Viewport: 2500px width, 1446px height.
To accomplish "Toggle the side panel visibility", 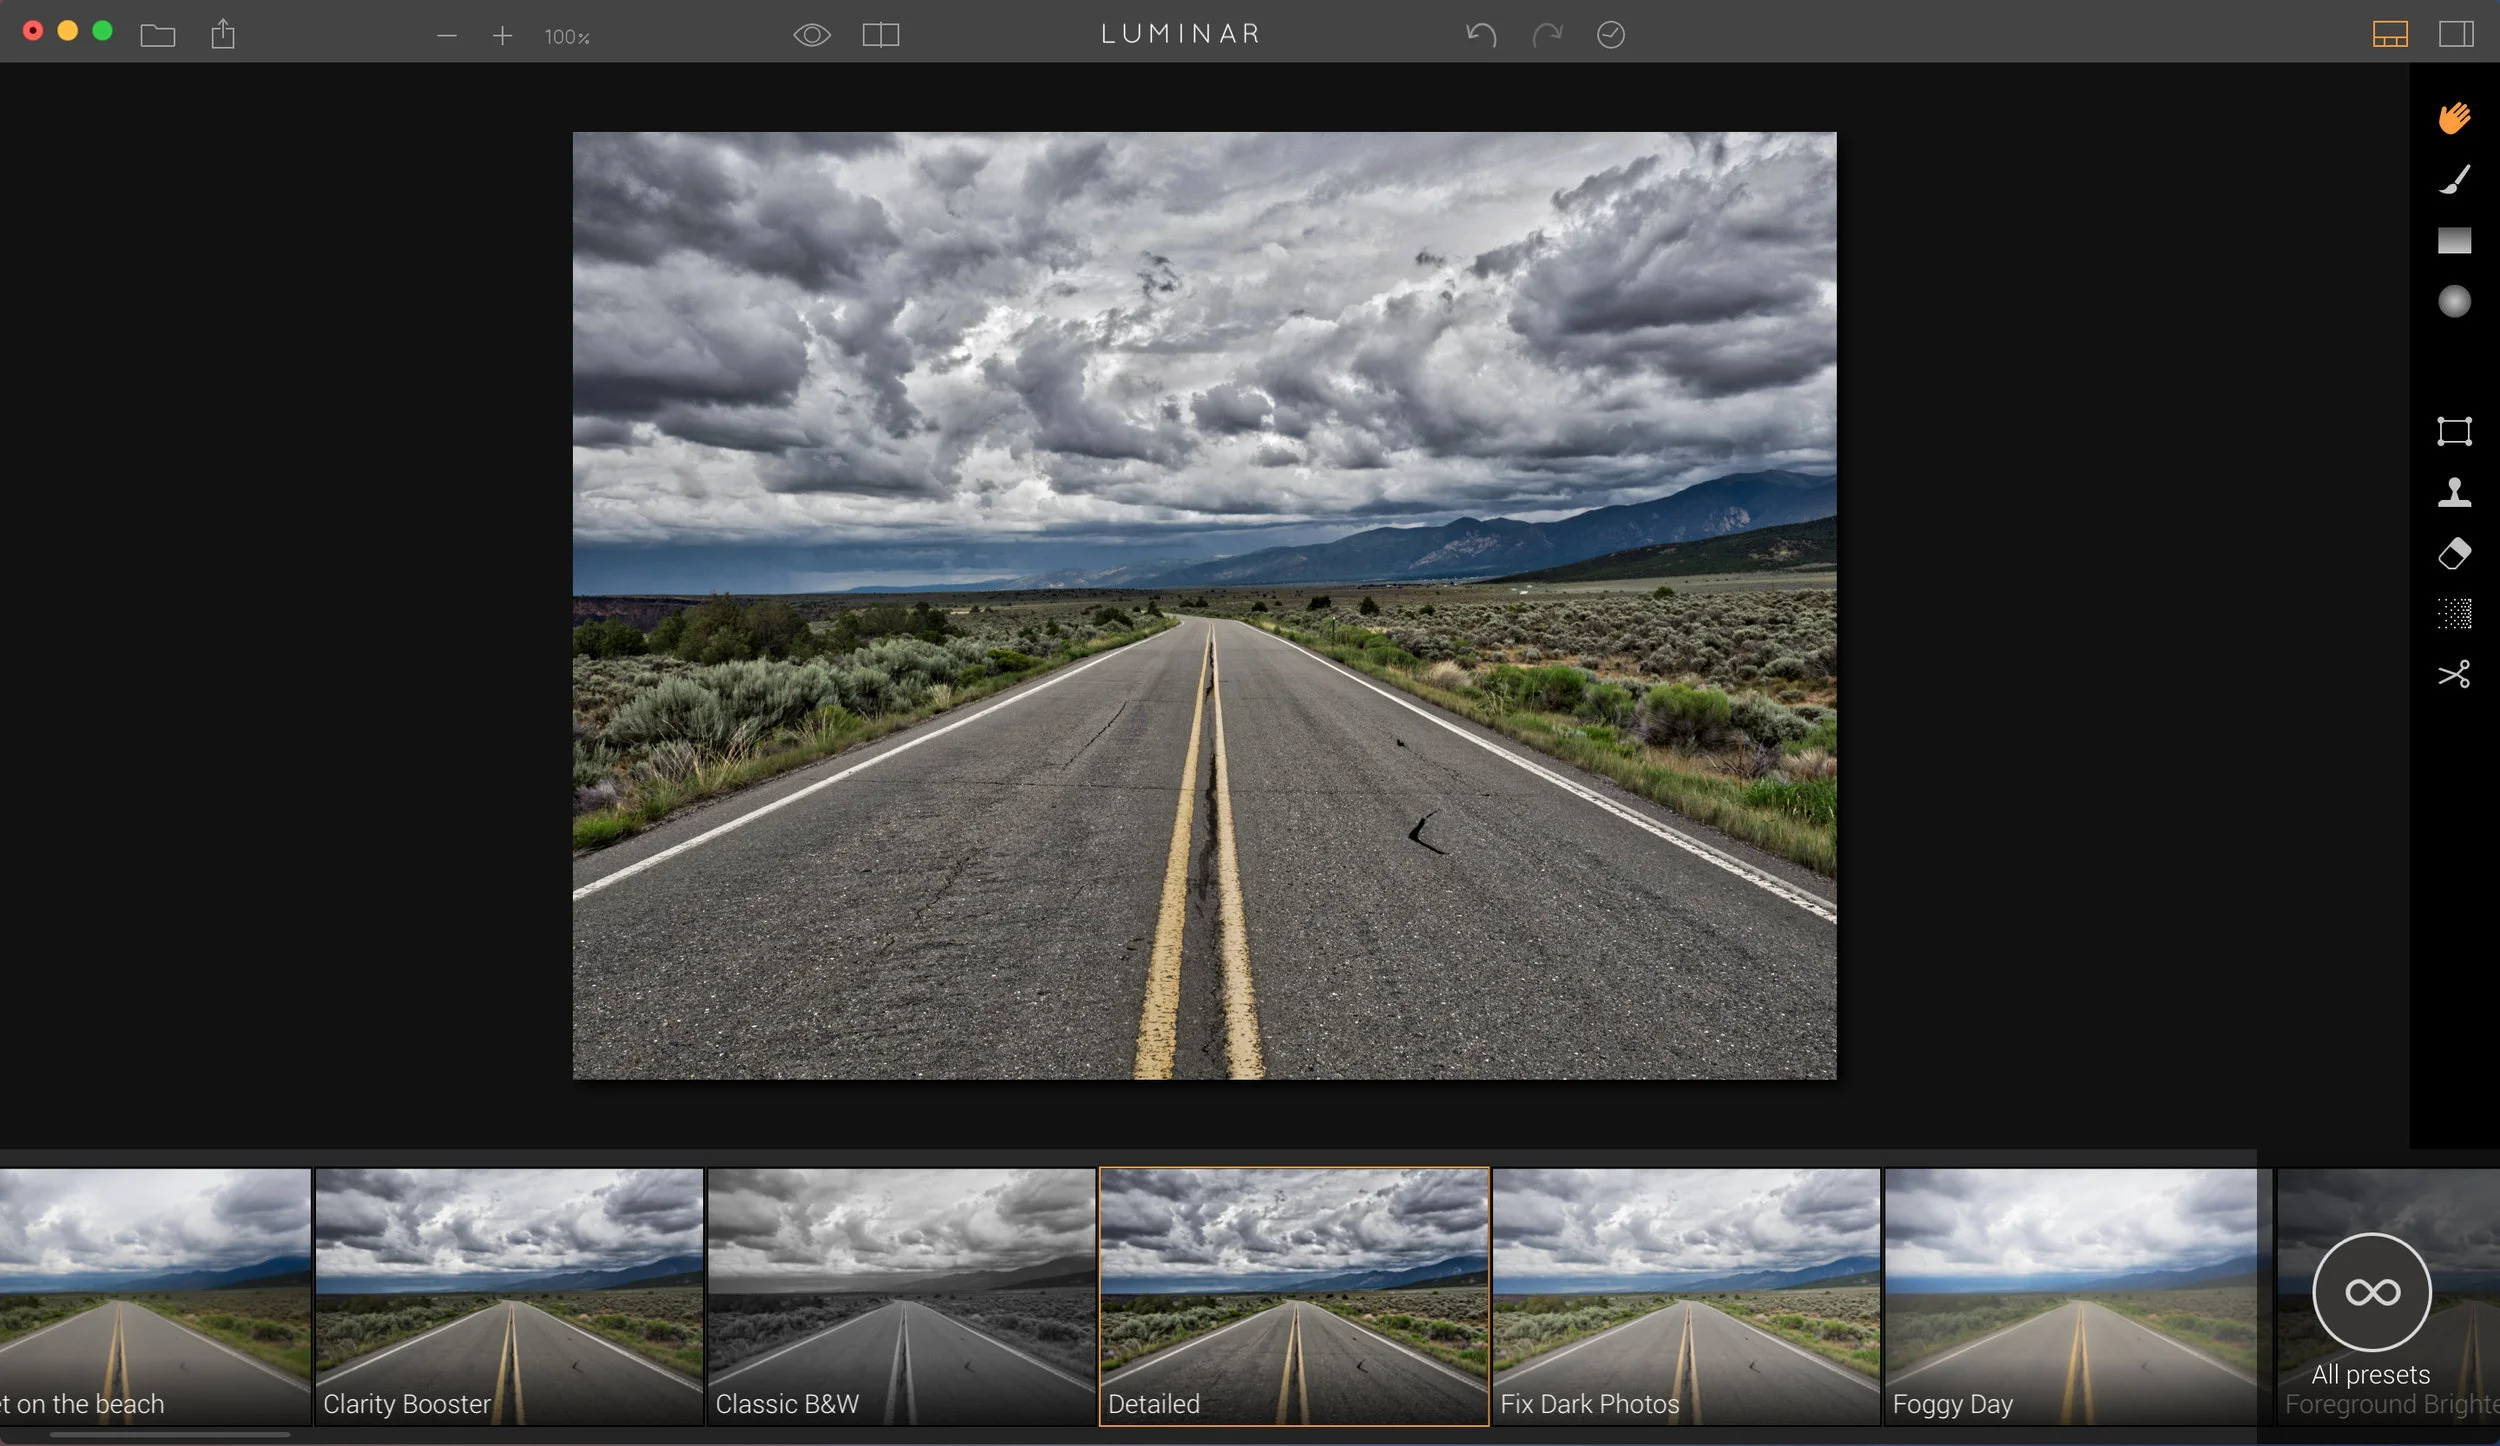I will [2455, 35].
